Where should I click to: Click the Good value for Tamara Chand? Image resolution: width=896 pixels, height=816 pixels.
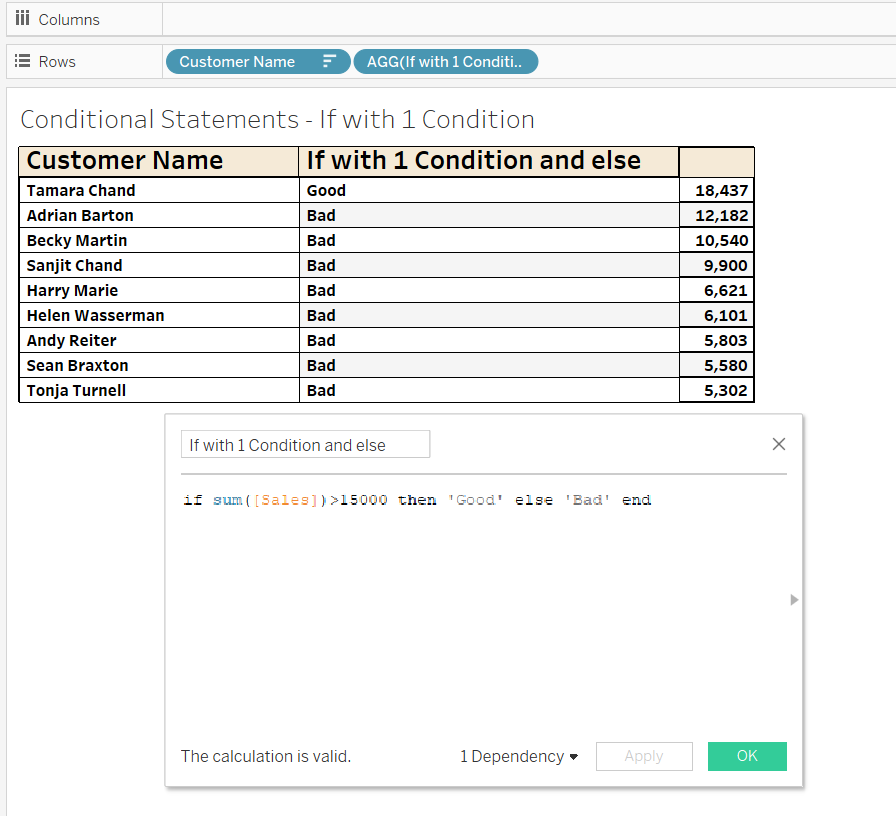tap(326, 190)
